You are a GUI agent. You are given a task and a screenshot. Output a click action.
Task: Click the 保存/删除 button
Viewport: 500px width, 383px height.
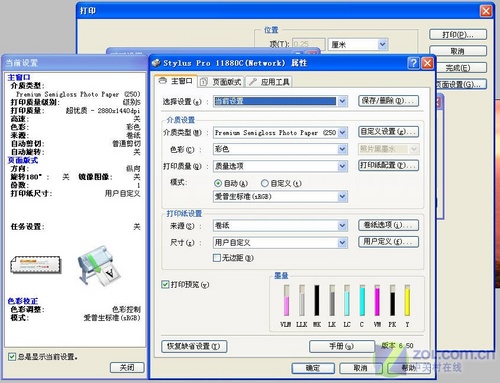pyautogui.click(x=388, y=101)
